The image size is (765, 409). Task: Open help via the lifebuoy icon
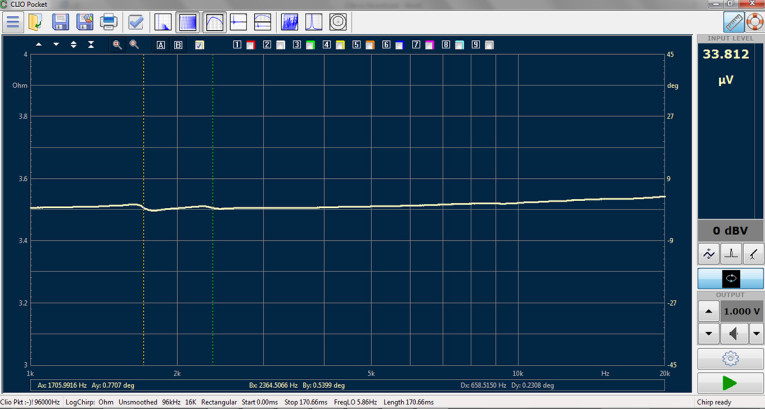pyautogui.click(x=755, y=22)
